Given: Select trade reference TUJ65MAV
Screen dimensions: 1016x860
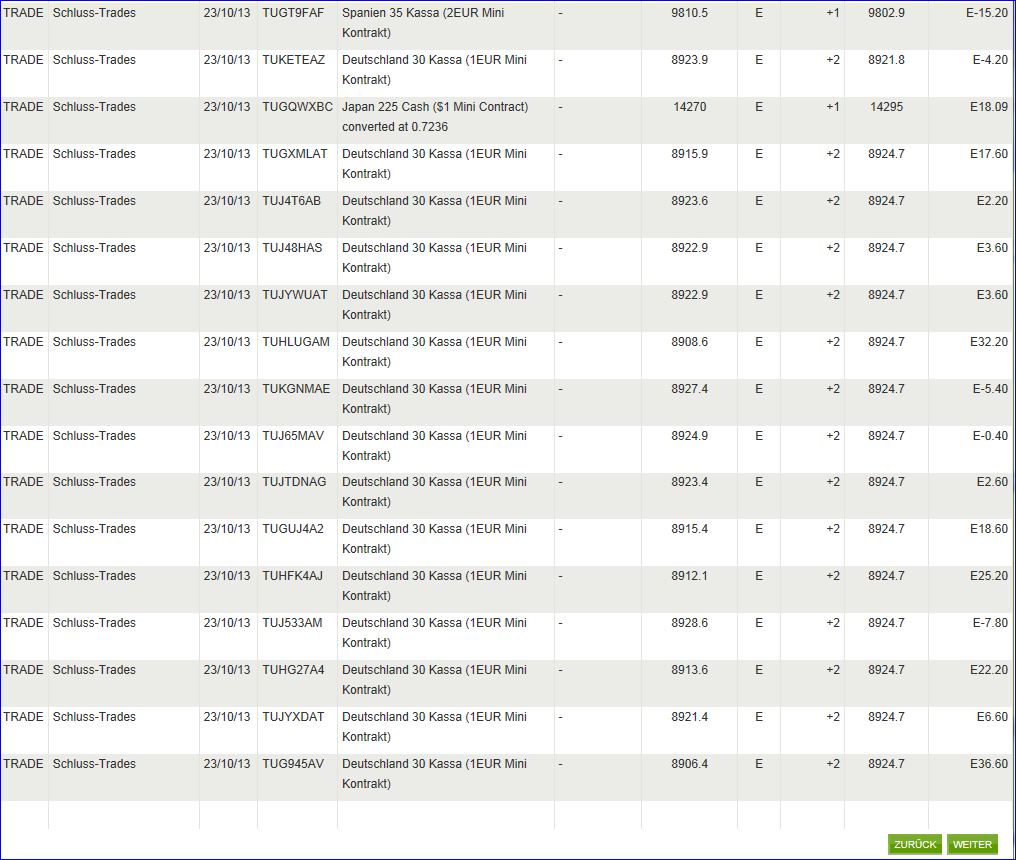Looking at the screenshot, I should tap(293, 436).
